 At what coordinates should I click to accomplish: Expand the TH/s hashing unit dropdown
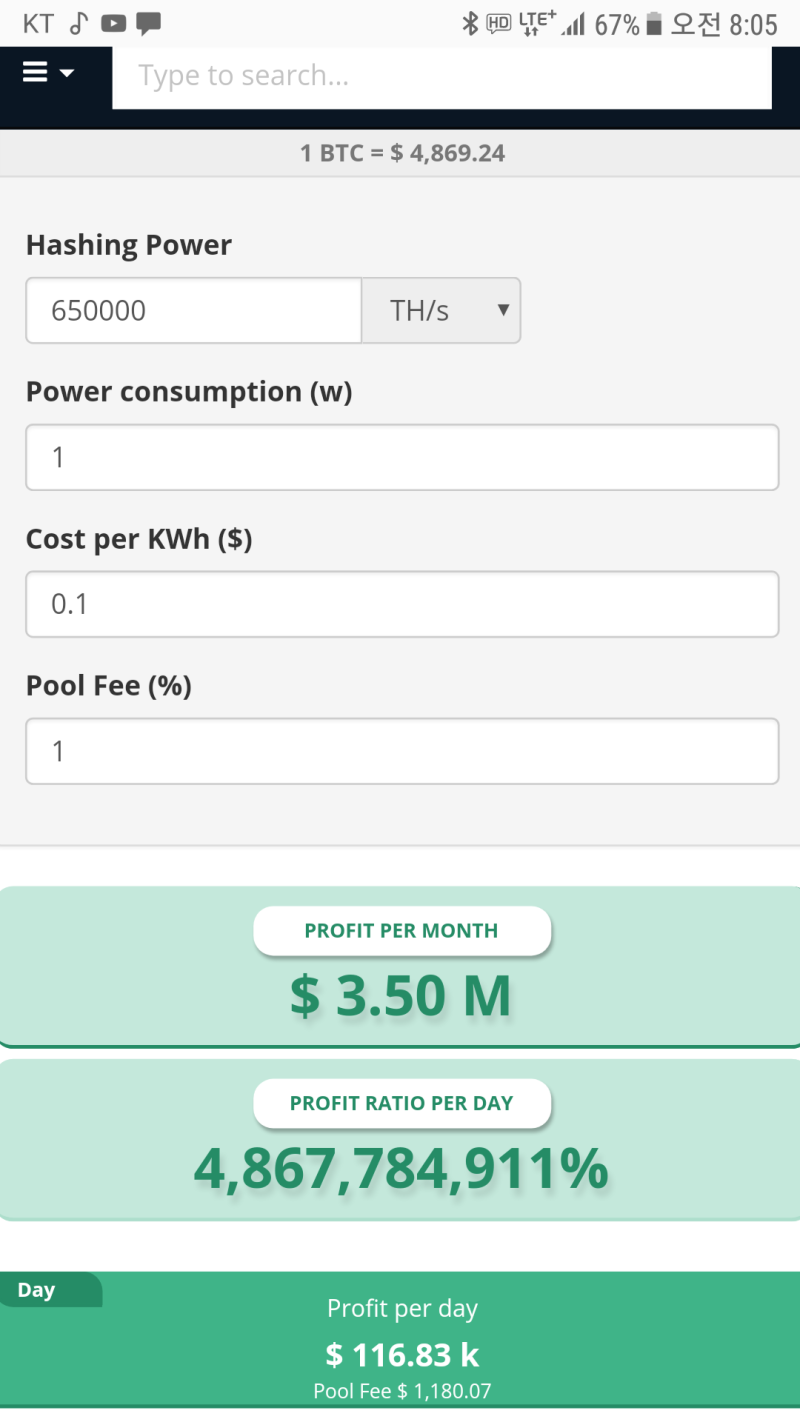tap(441, 311)
